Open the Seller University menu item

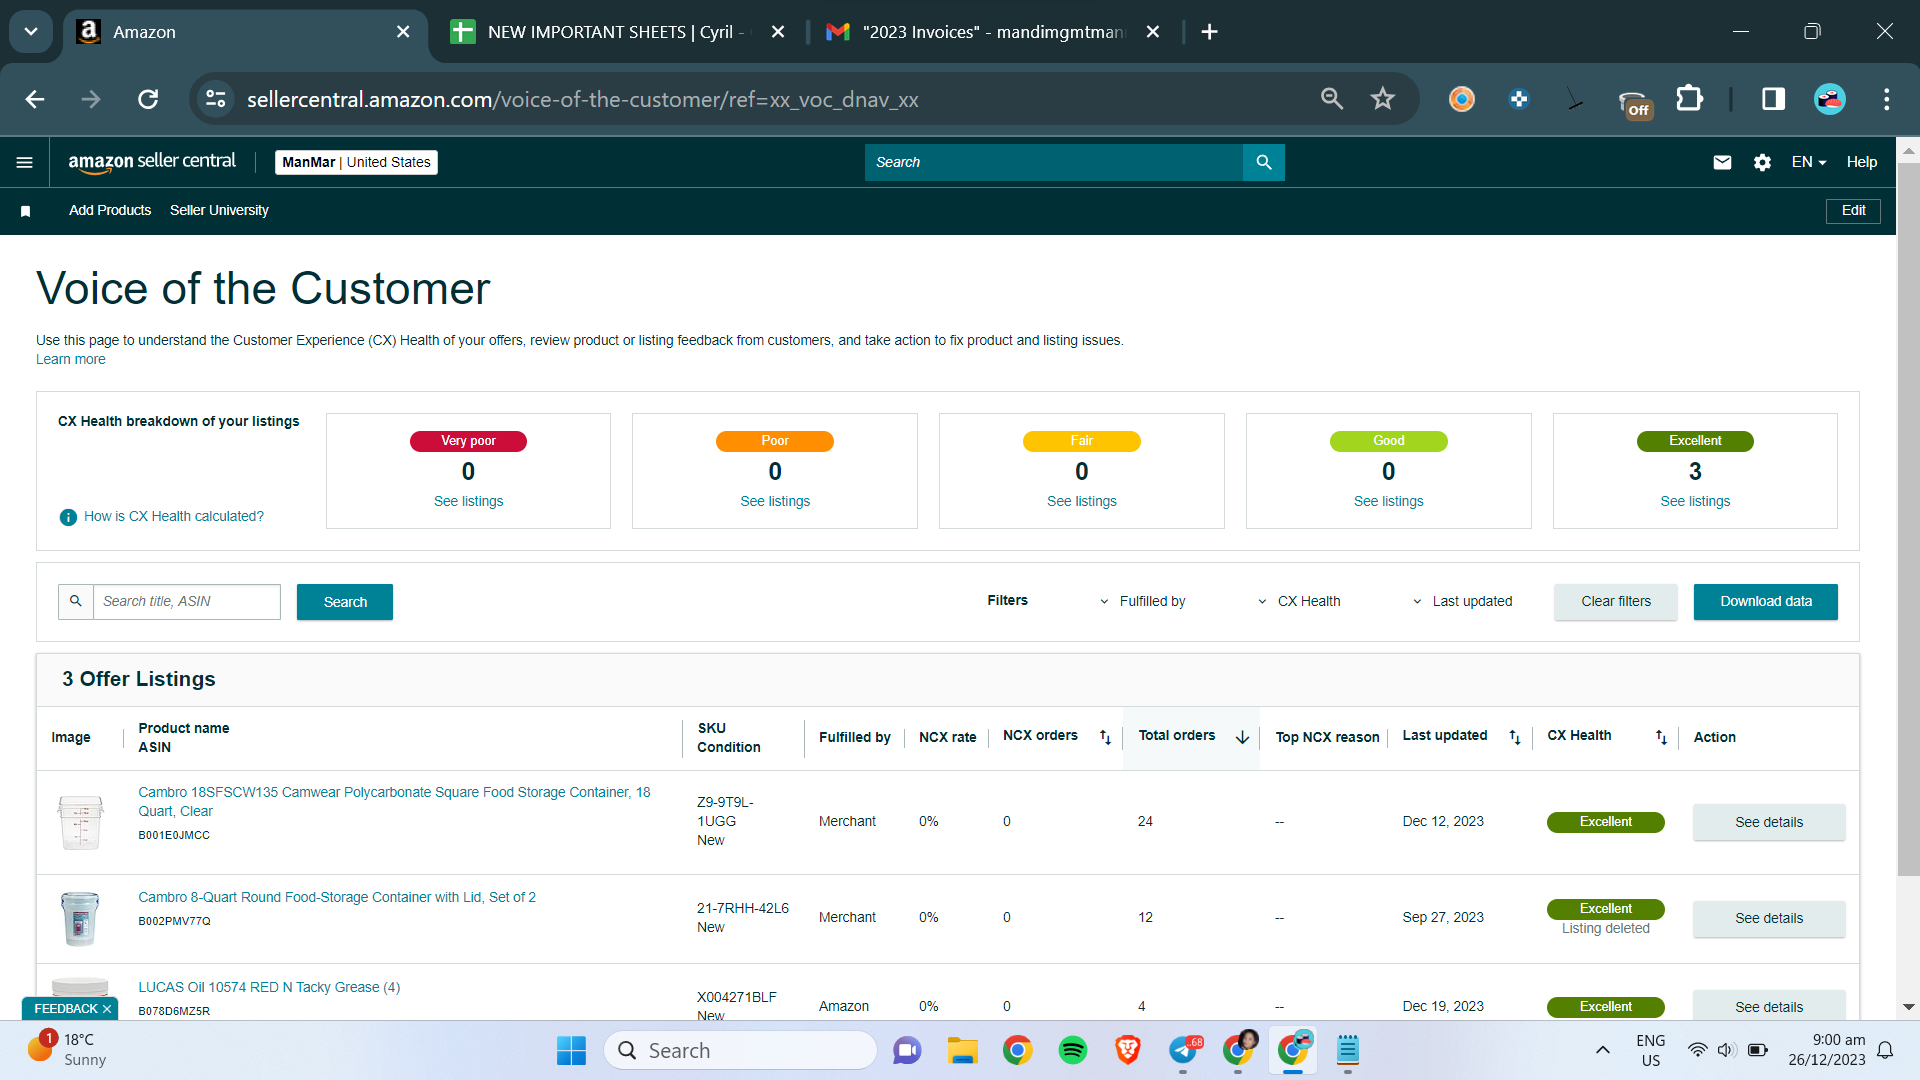(x=219, y=211)
